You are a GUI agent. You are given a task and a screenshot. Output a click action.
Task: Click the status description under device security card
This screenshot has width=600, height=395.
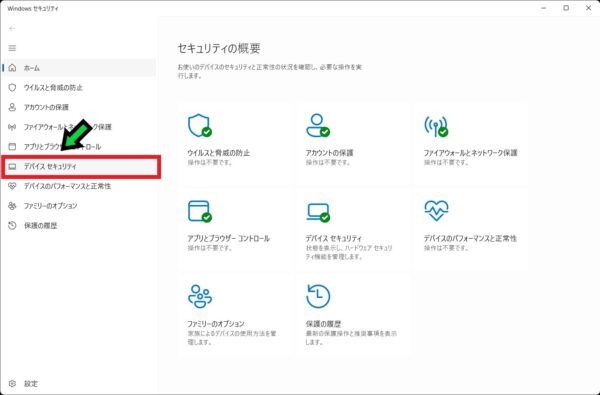pyautogui.click(x=349, y=252)
